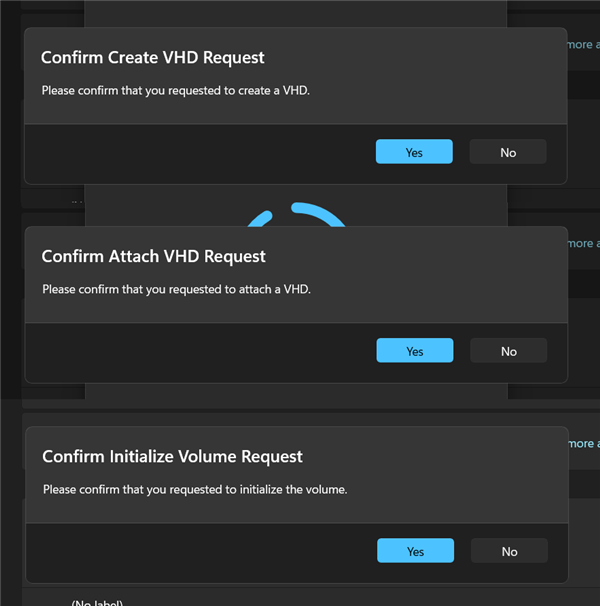Click No in Confirm Create VHD dialog
The width and height of the screenshot is (600, 606).
[x=508, y=152]
